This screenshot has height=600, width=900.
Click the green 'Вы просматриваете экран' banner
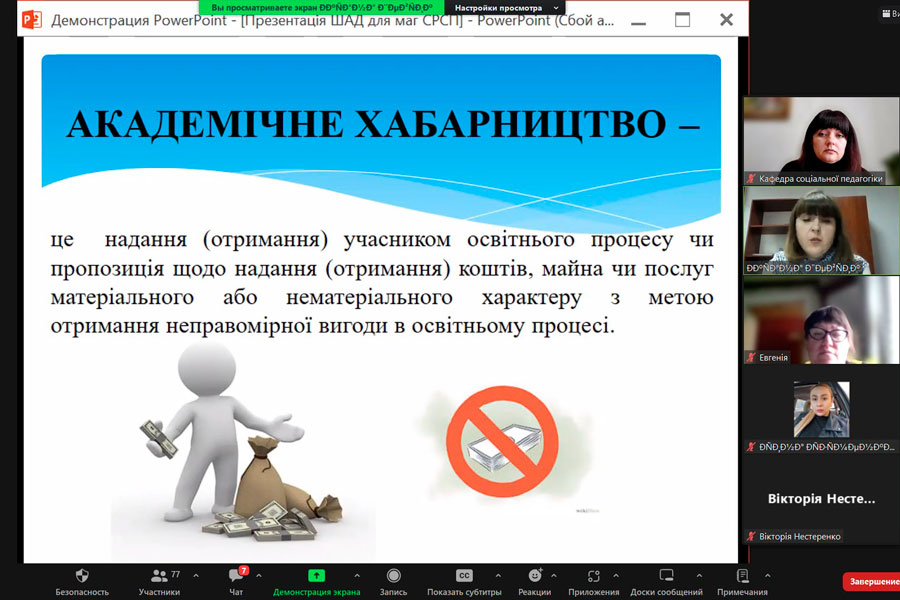click(x=322, y=8)
